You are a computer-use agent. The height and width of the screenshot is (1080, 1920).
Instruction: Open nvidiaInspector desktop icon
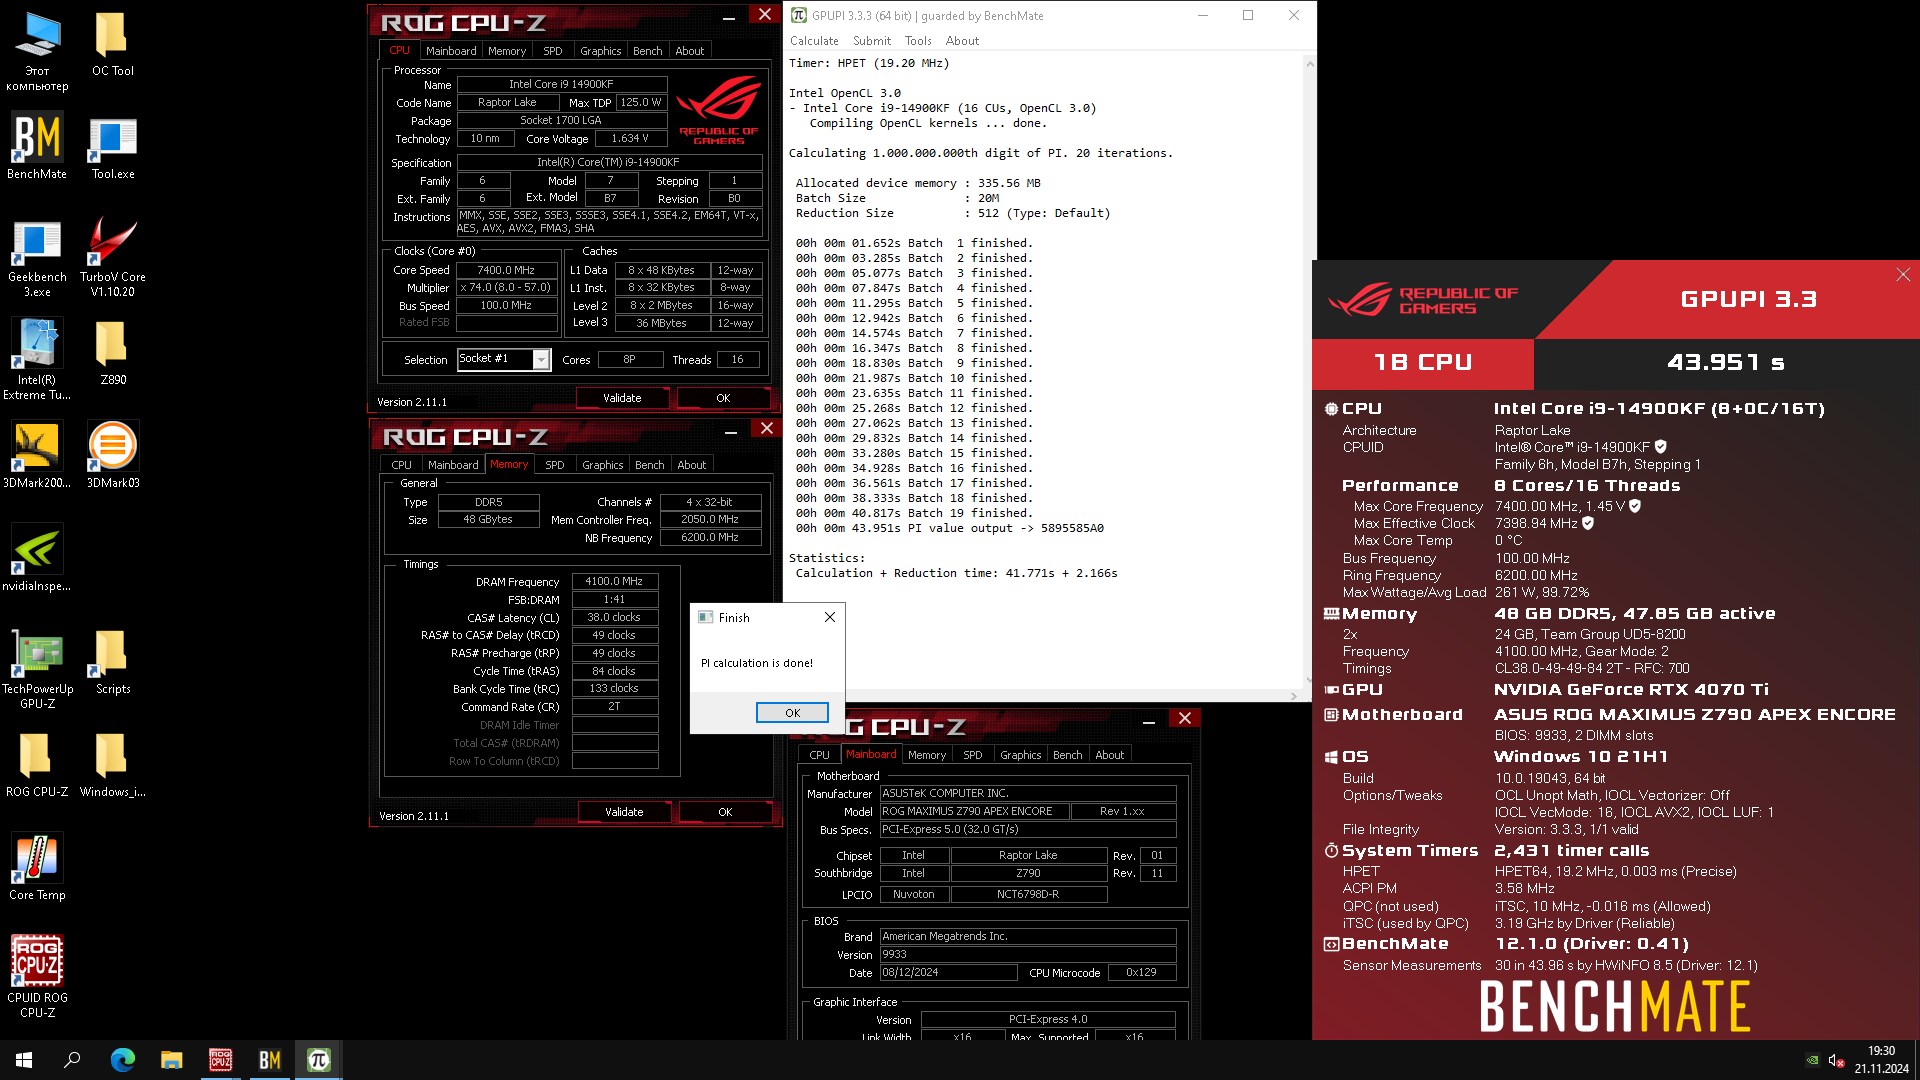pos(37,558)
